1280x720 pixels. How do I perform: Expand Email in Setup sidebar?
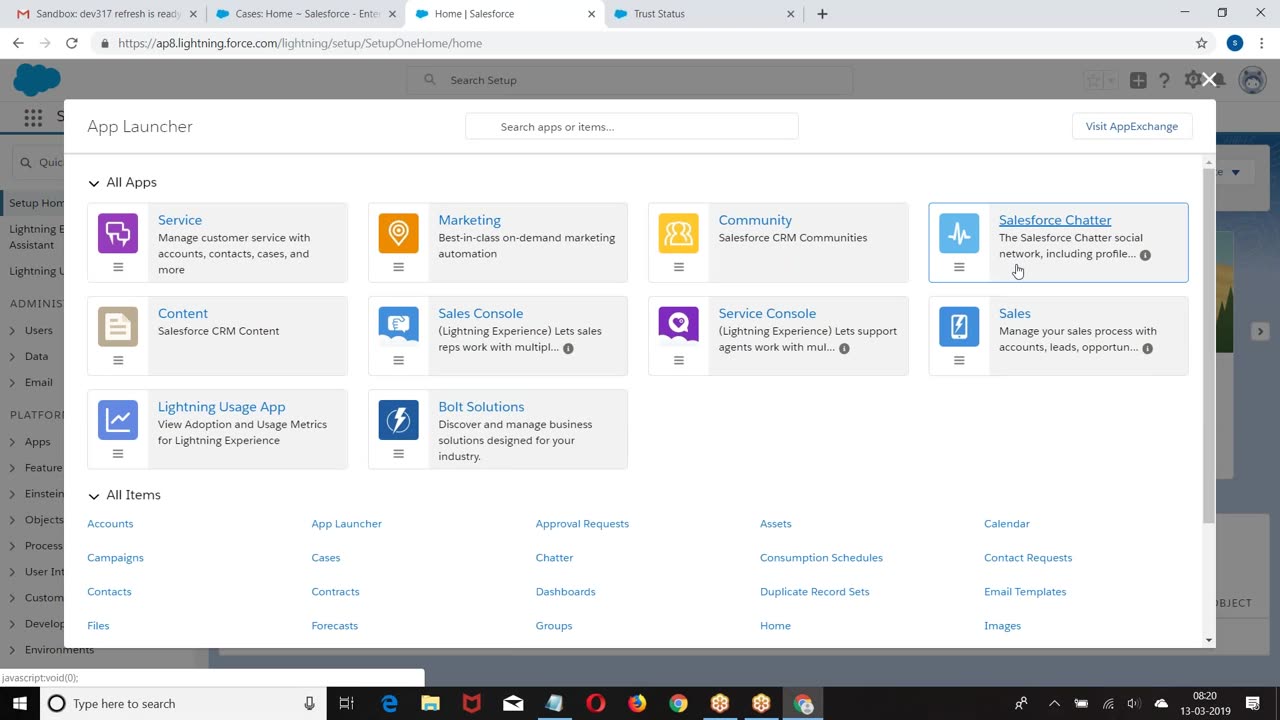12,383
